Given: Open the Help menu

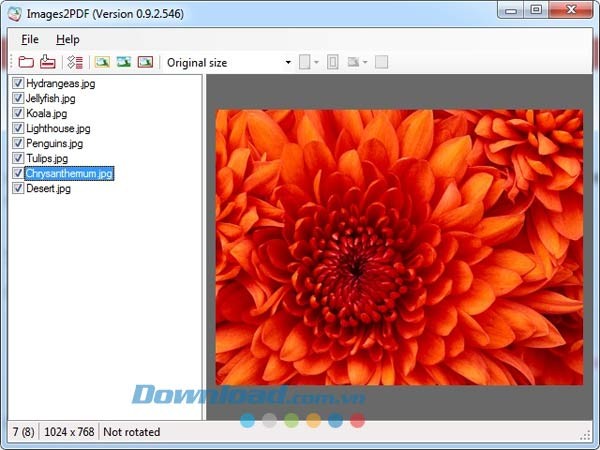Looking at the screenshot, I should [x=68, y=39].
